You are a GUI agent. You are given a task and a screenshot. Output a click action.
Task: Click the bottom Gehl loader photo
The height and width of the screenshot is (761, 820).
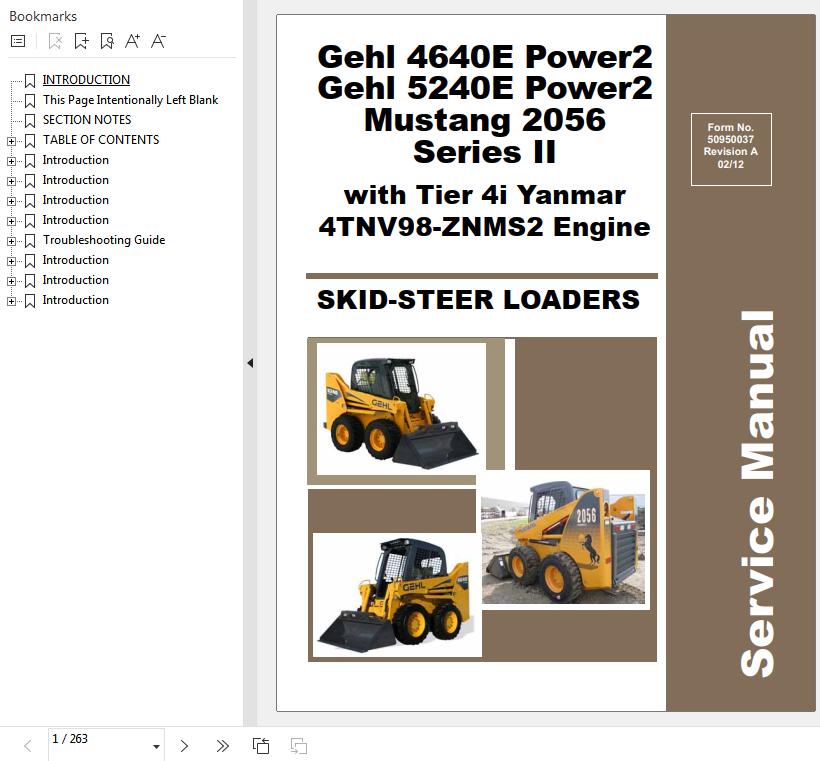point(397,595)
